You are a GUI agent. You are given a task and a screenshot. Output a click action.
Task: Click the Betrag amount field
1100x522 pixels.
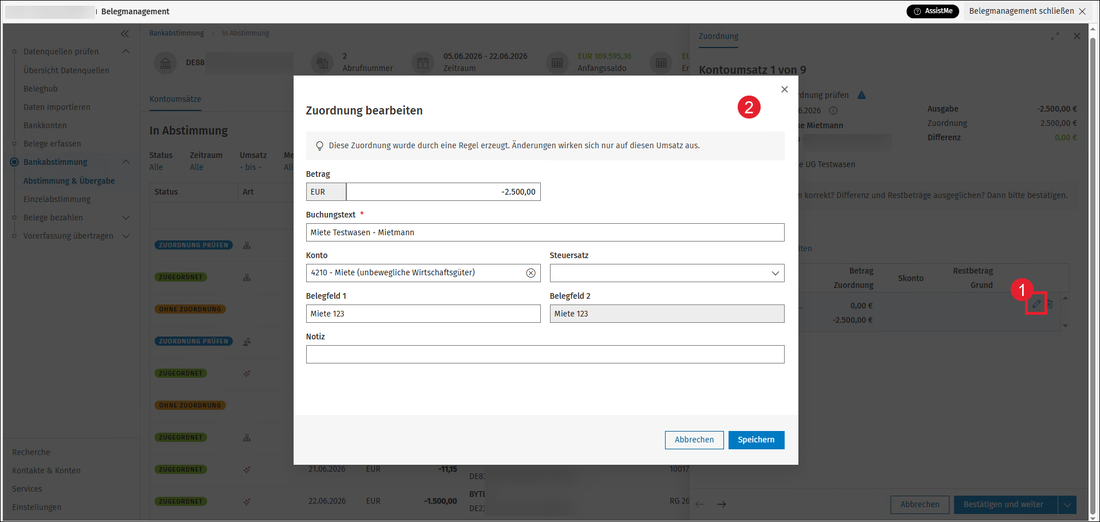(x=443, y=192)
